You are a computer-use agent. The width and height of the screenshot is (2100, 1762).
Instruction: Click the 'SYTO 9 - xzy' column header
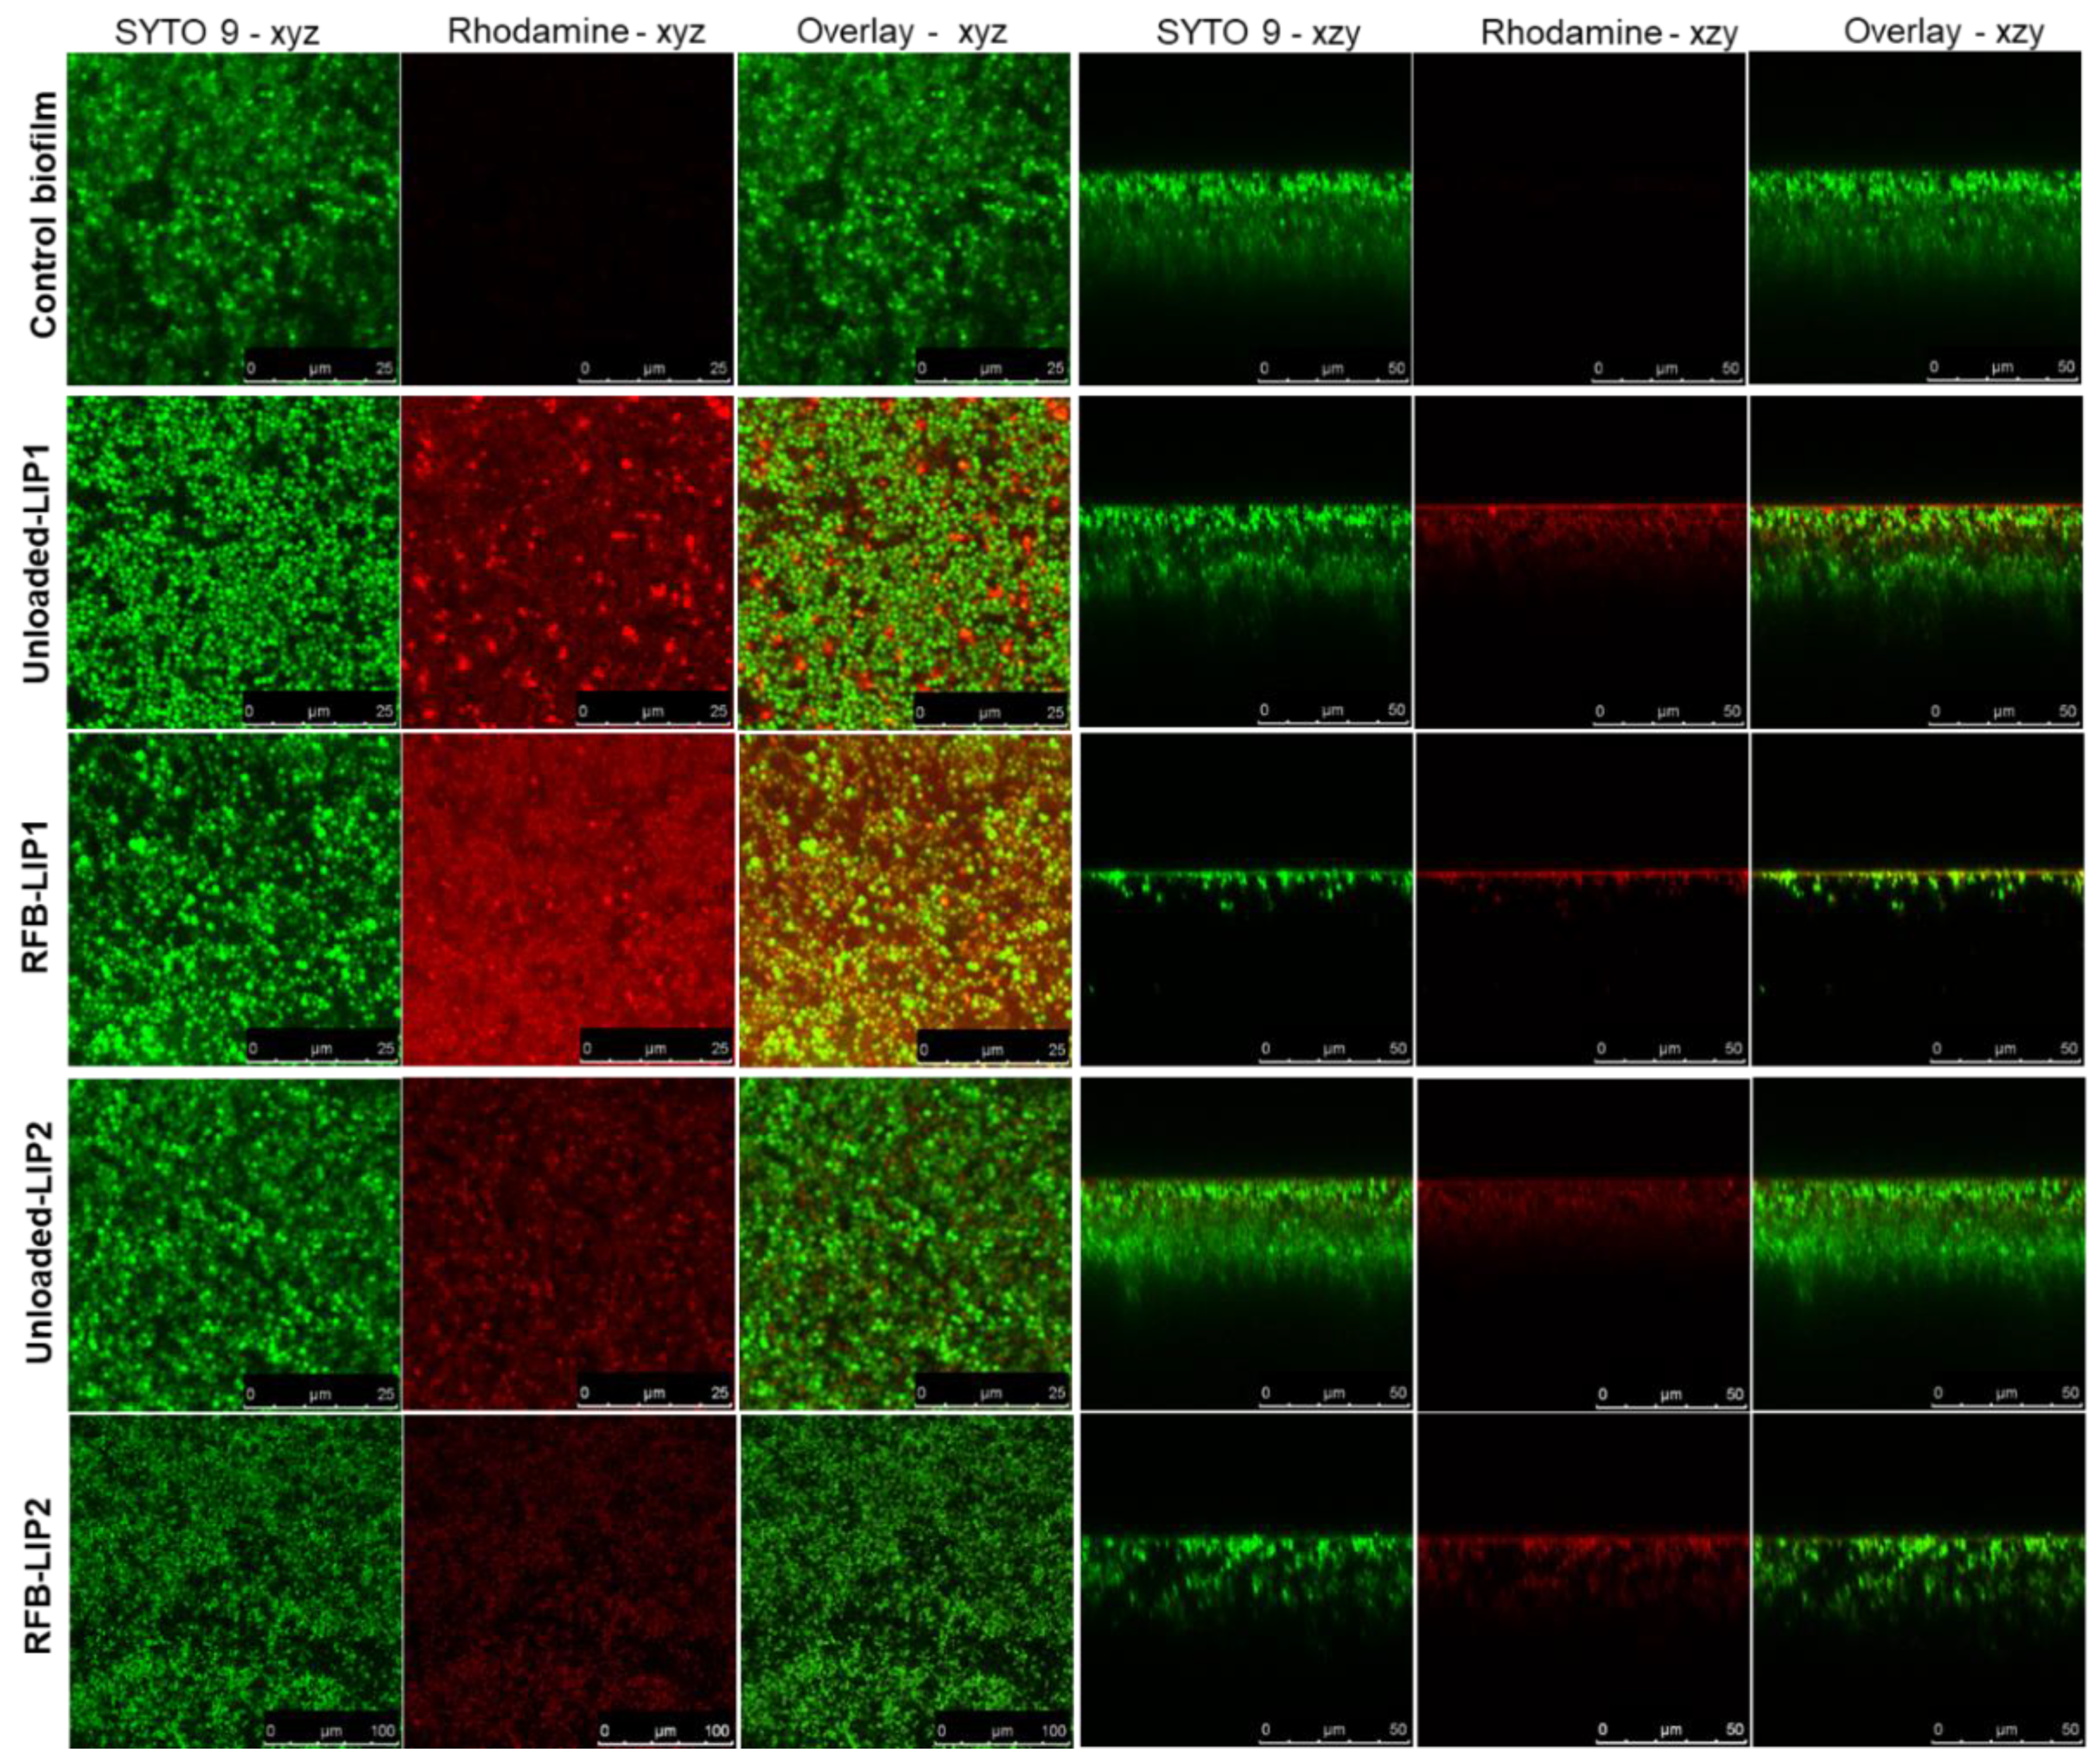[x=1257, y=32]
